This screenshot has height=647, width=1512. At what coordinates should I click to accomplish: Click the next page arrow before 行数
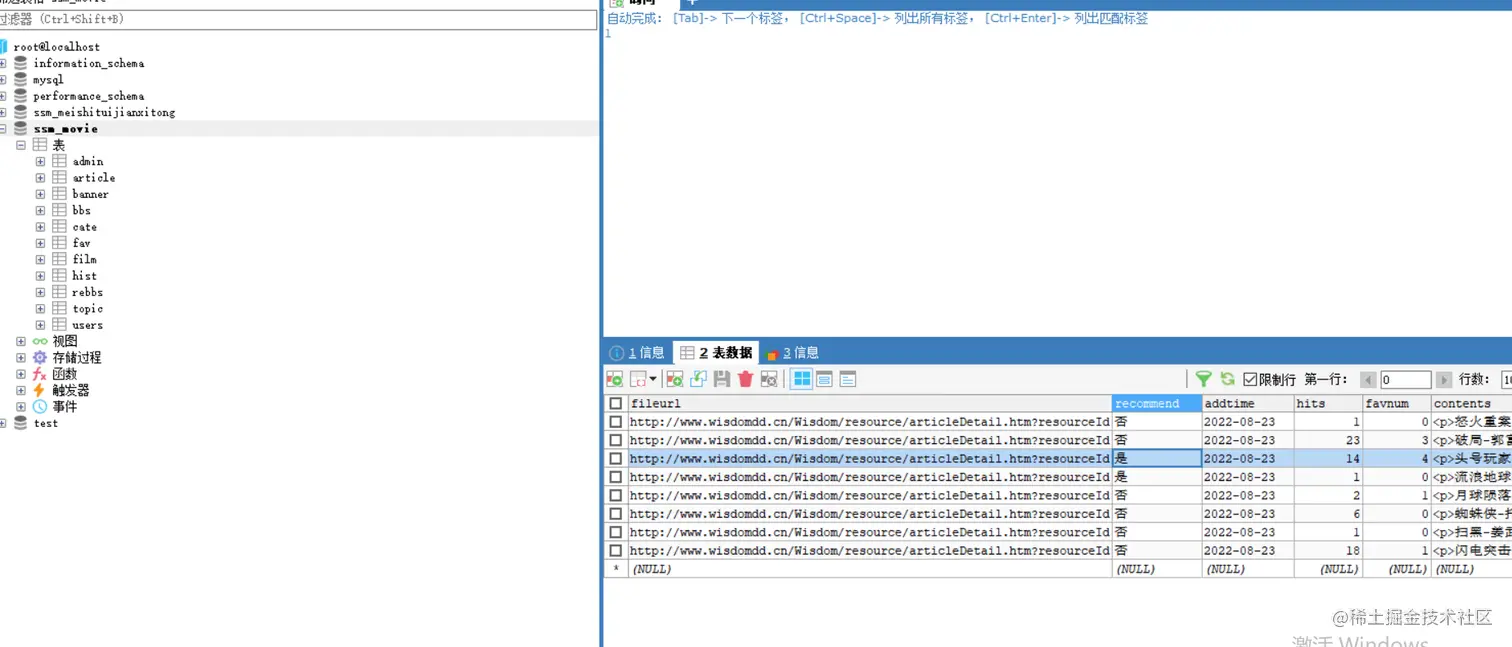click(1443, 380)
